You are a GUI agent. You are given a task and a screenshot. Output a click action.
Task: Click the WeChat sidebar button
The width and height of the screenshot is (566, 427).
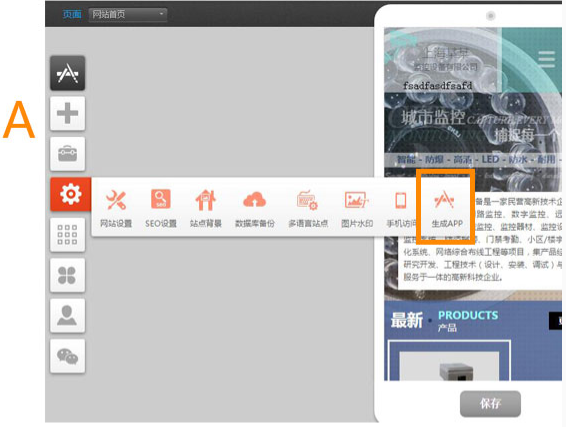coord(68,356)
